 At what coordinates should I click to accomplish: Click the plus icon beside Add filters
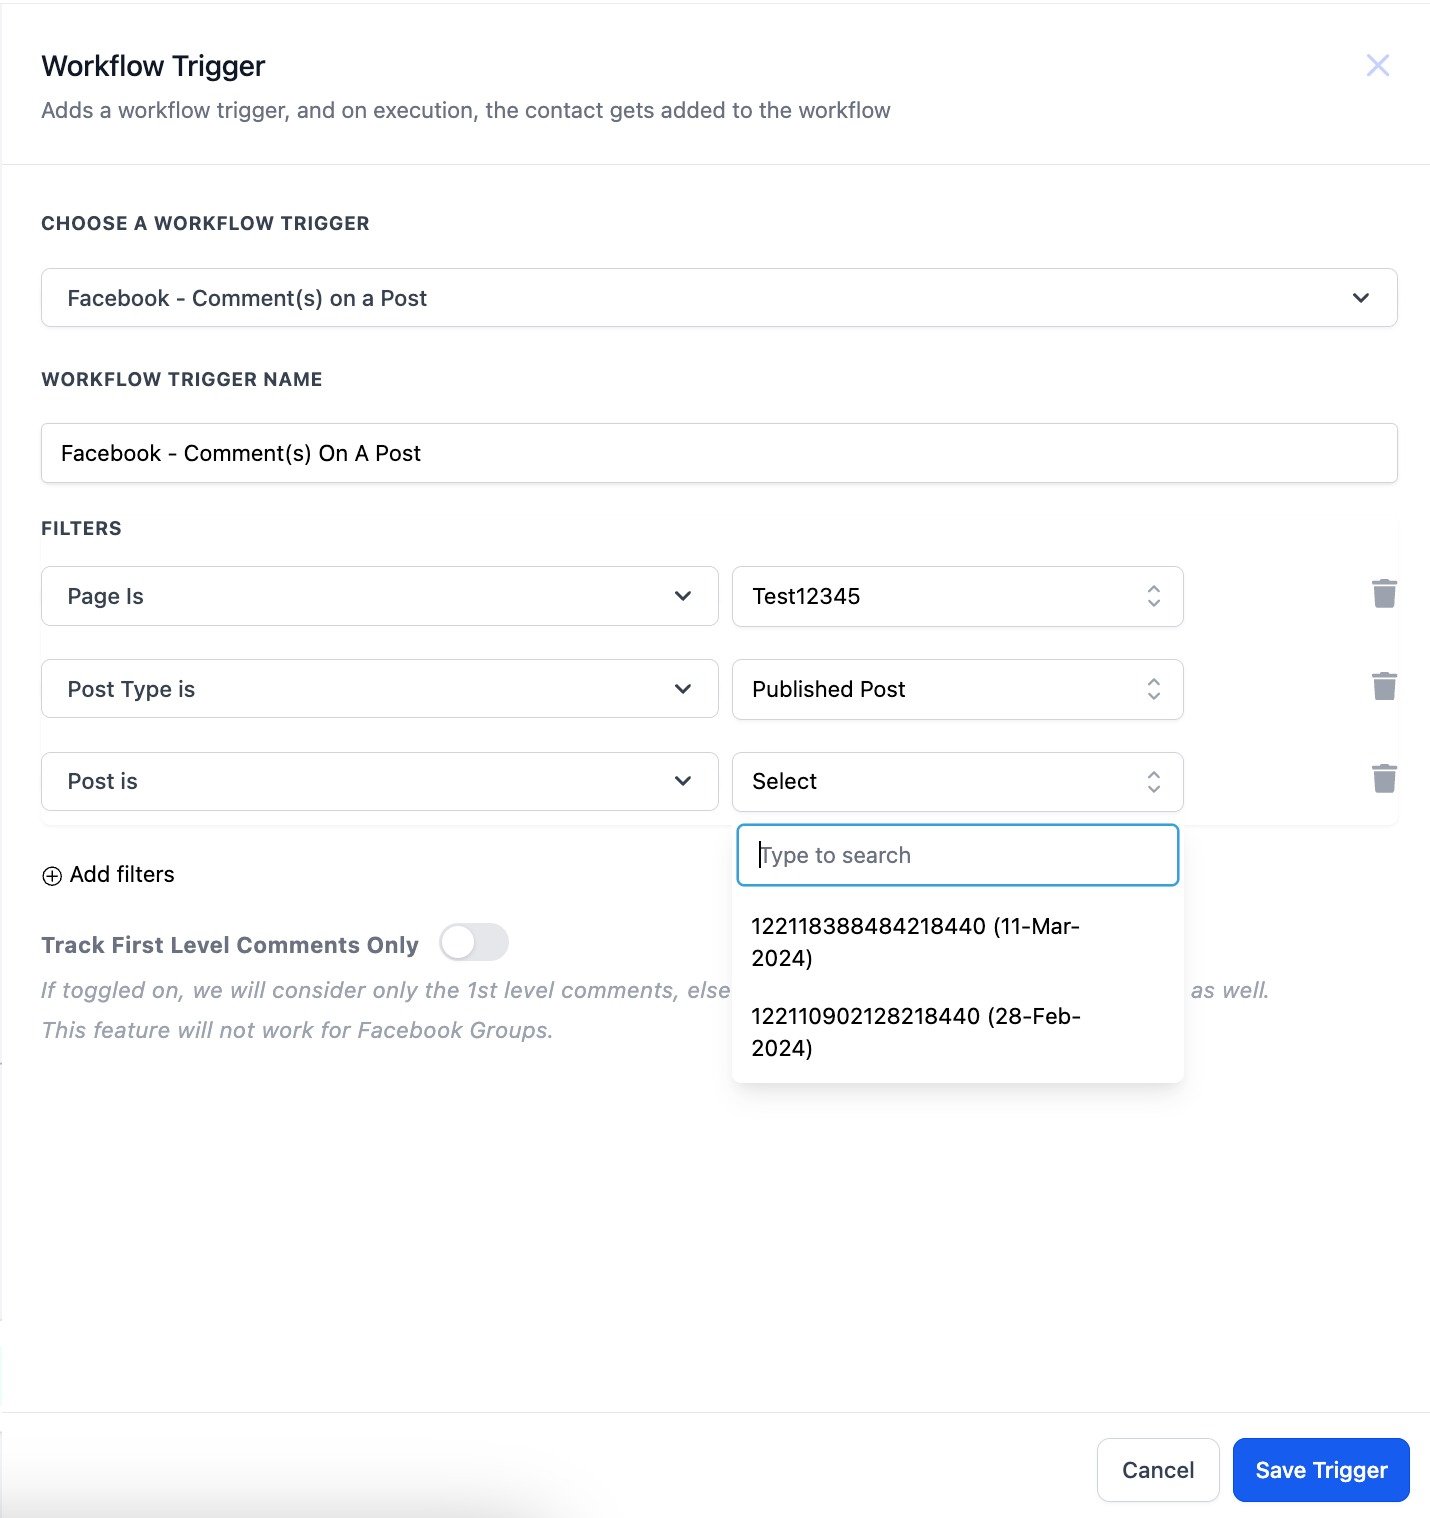click(52, 876)
